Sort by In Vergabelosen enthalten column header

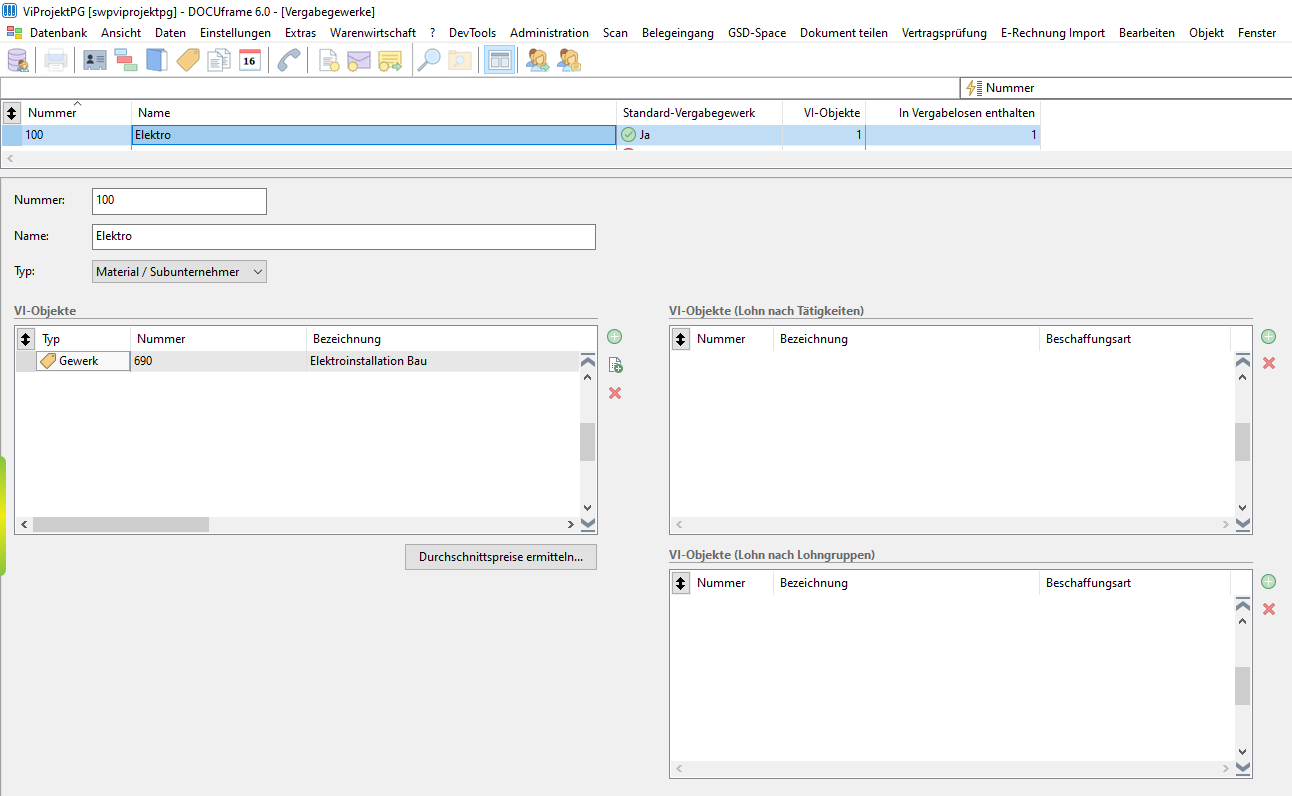[x=953, y=113]
